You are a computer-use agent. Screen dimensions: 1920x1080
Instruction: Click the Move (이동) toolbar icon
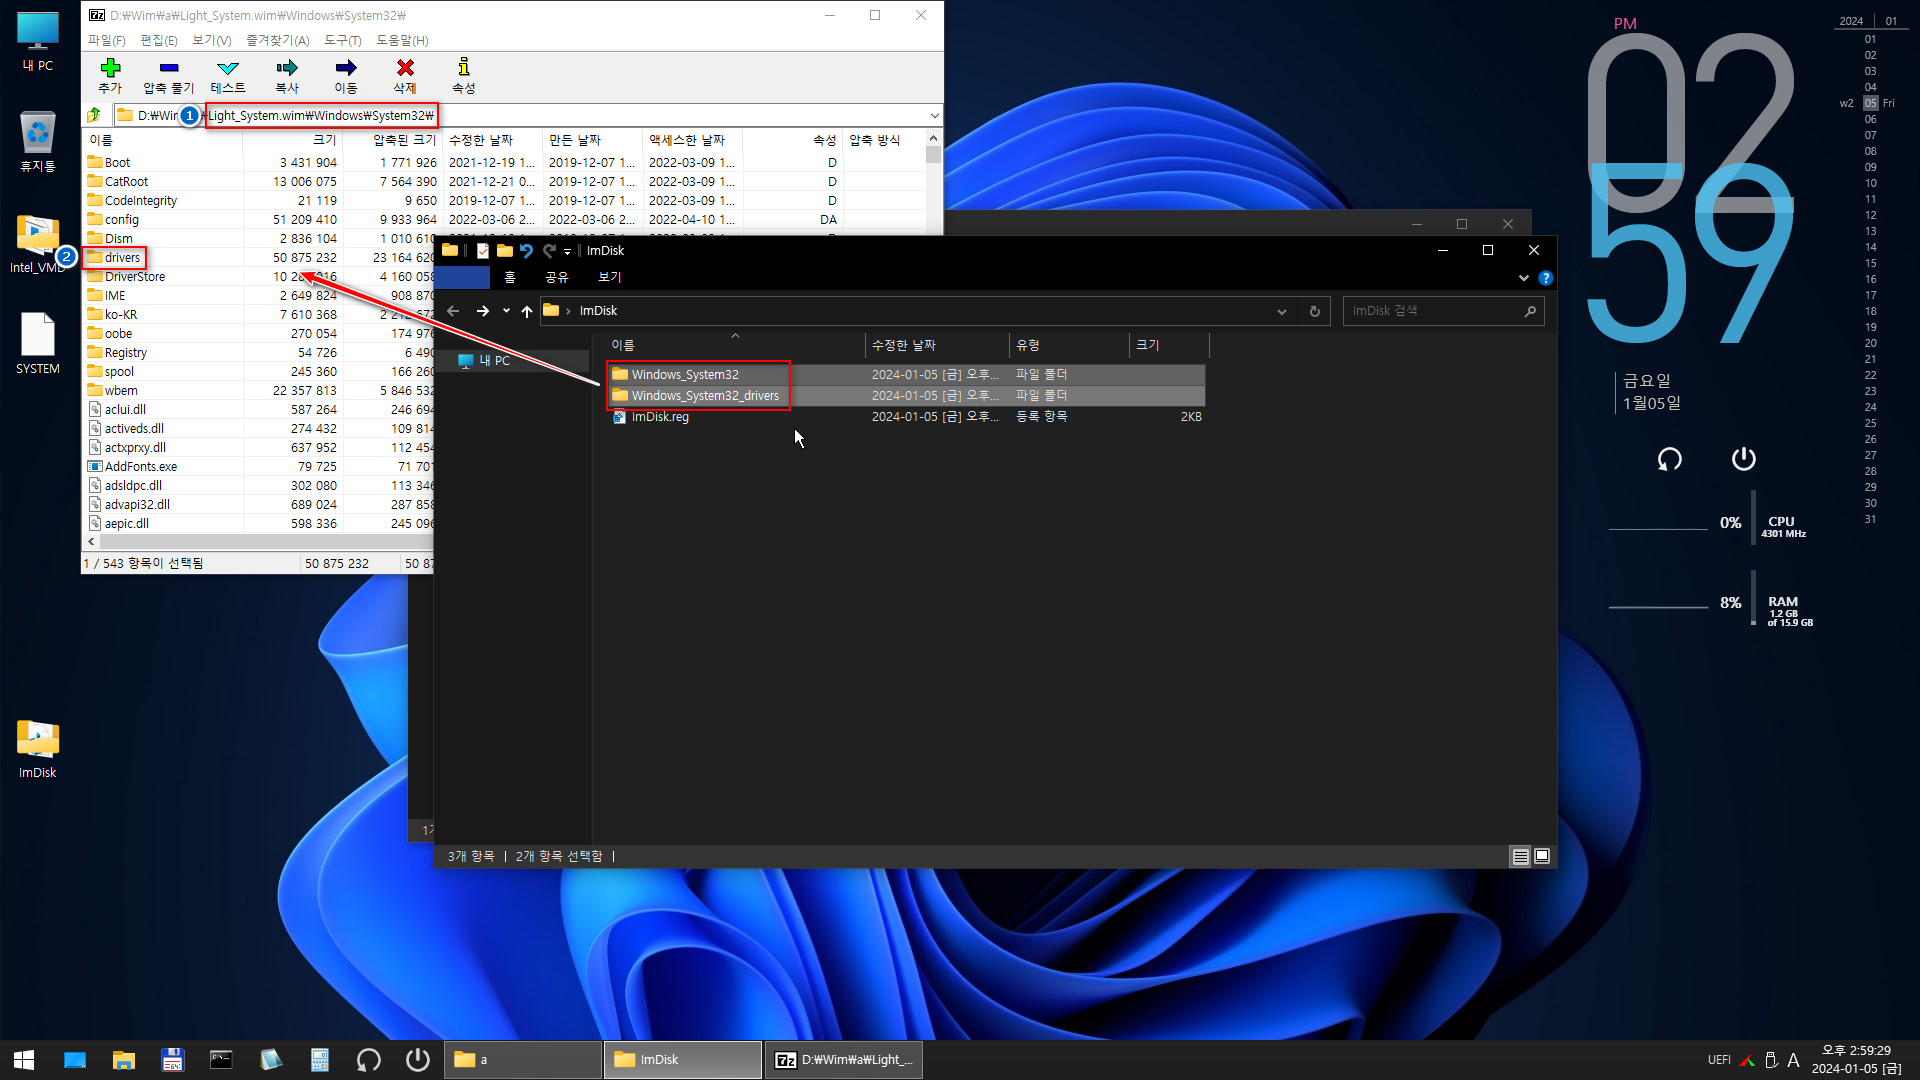346,68
